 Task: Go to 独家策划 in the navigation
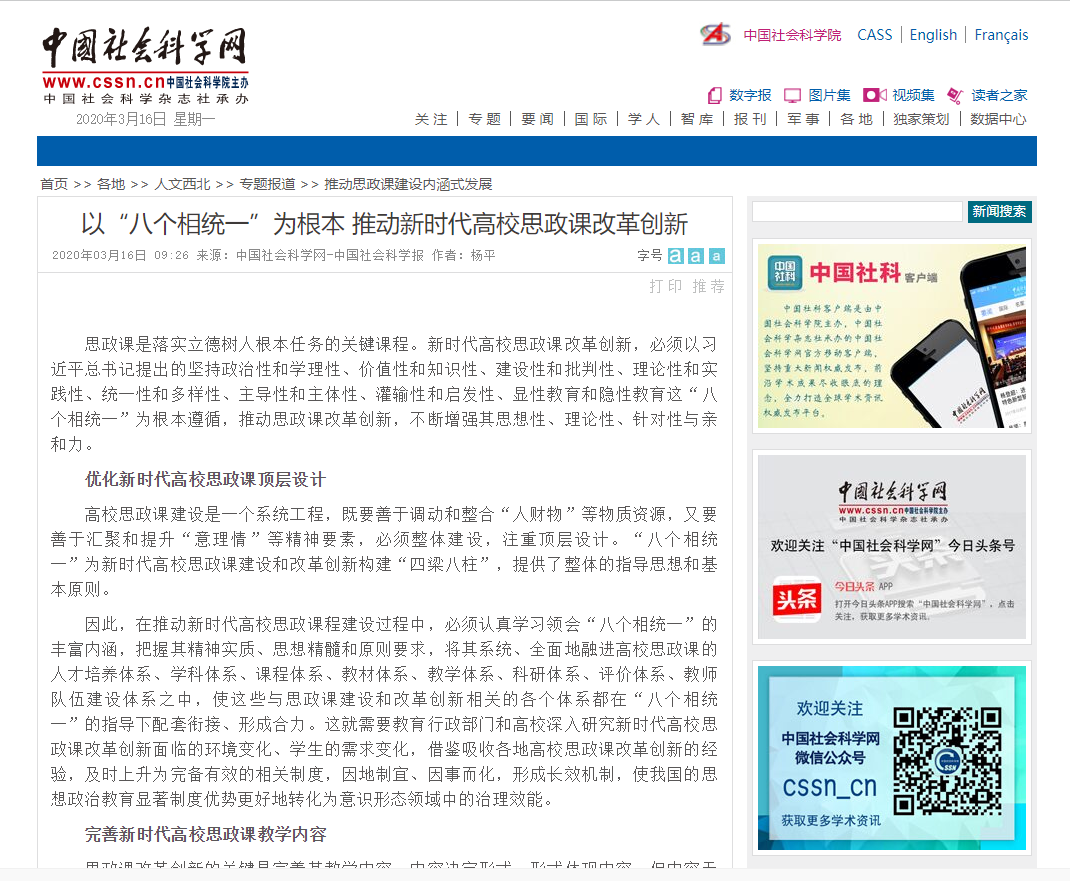coord(921,119)
